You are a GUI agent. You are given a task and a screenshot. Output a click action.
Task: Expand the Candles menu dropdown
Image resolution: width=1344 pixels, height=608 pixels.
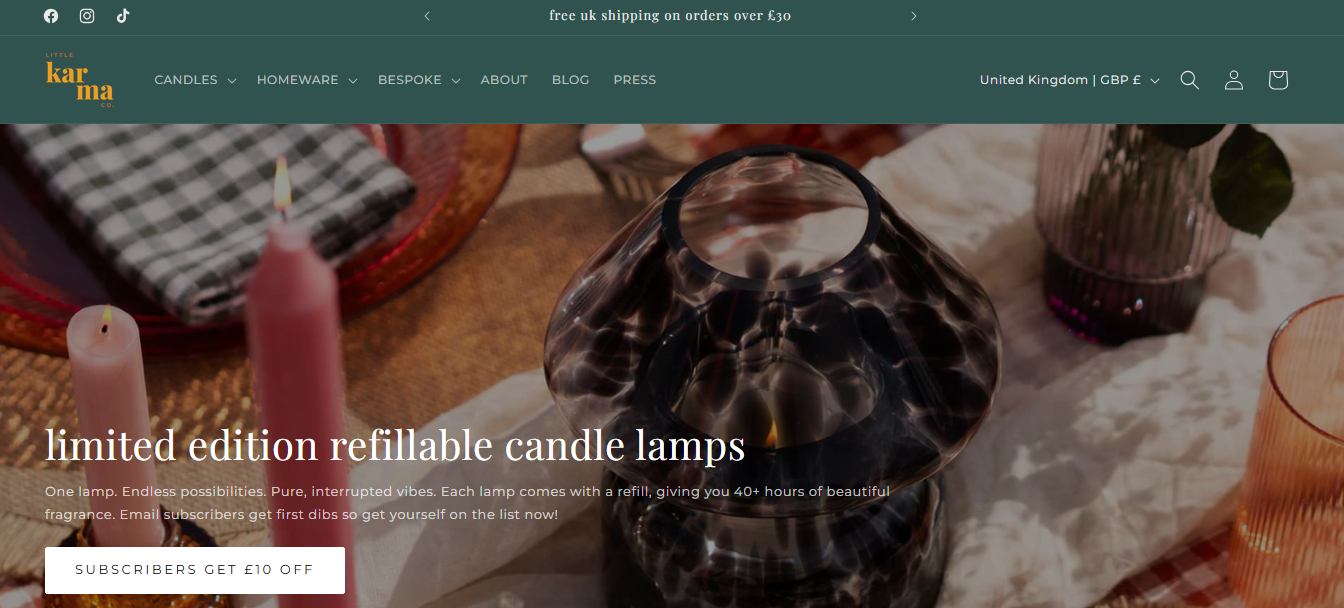[195, 80]
